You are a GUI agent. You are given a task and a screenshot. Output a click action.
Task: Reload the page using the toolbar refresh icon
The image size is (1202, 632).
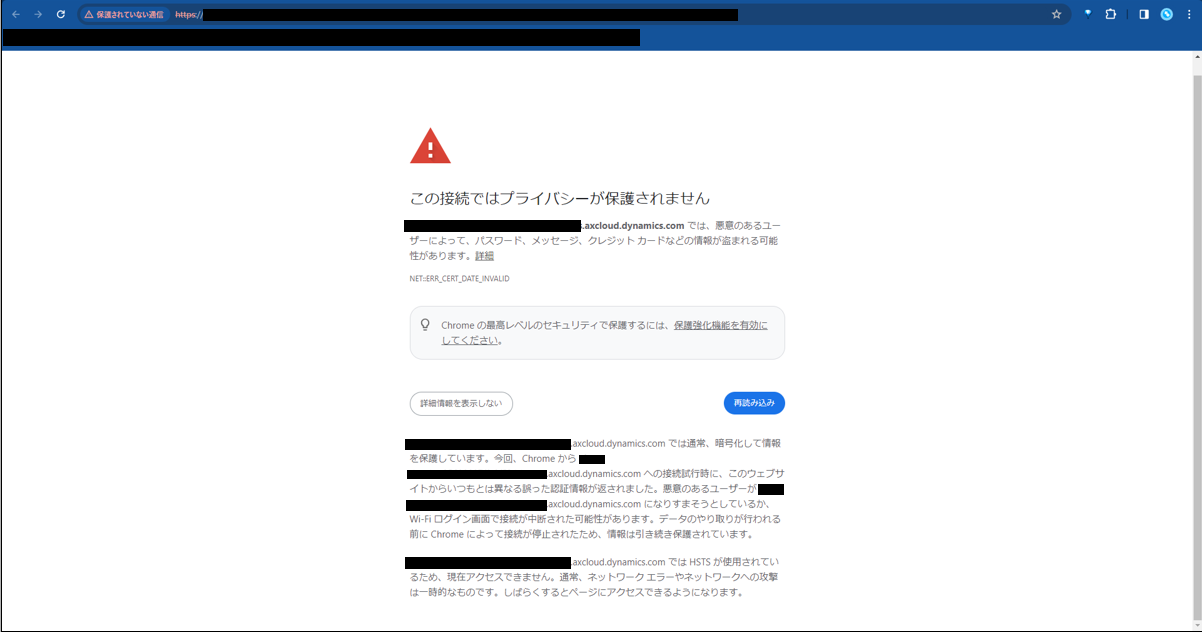point(61,15)
